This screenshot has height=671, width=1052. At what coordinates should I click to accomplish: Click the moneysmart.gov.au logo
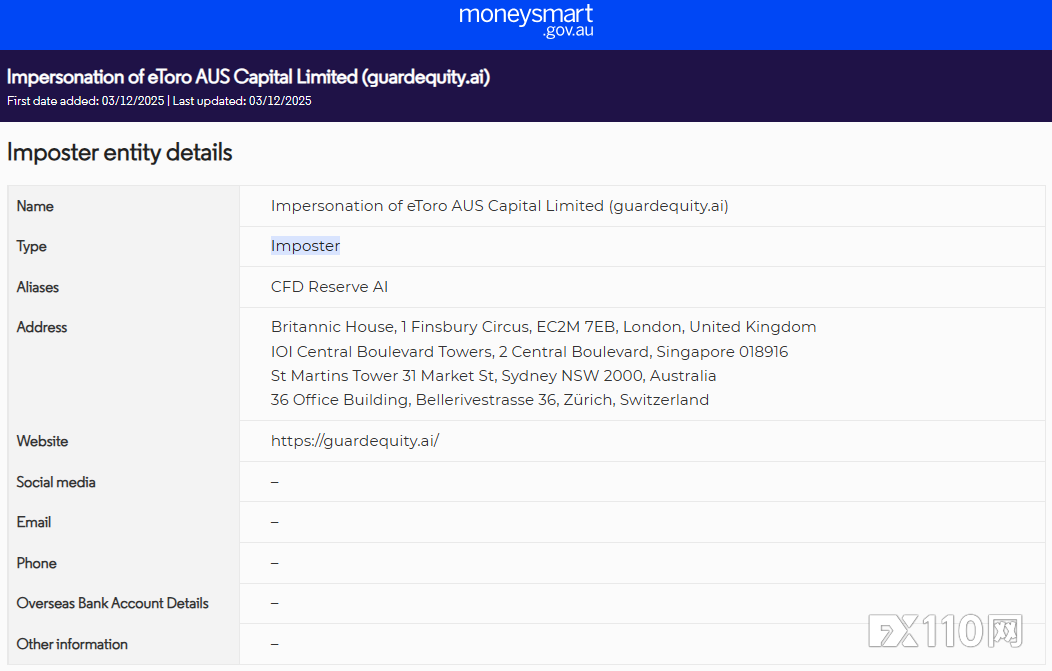[x=525, y=21]
